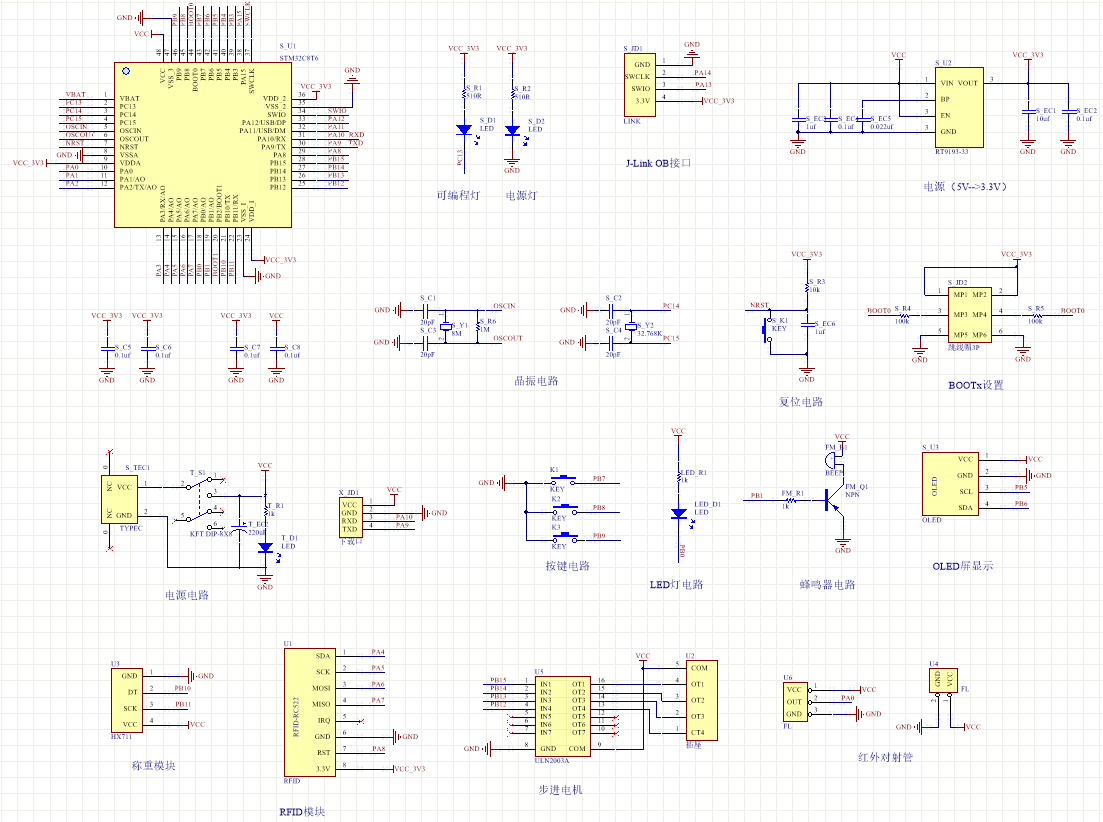
Task: Select the S_Y2 32.768K crystal
Action: tap(632, 326)
